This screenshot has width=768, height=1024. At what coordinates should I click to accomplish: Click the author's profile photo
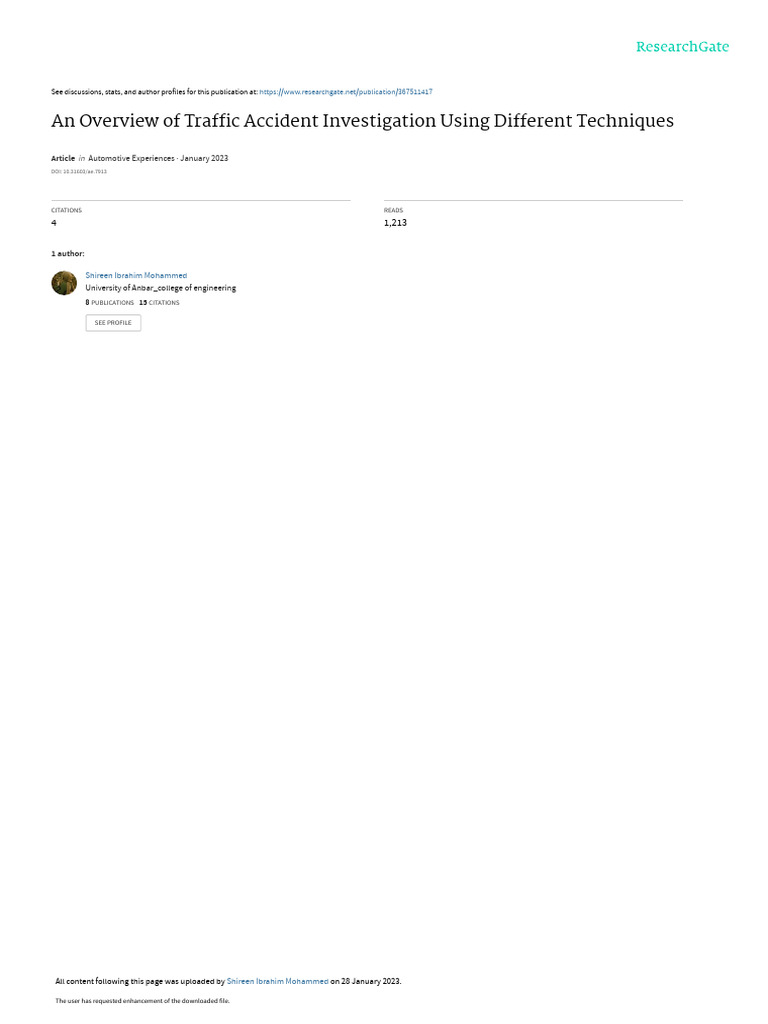(64, 283)
